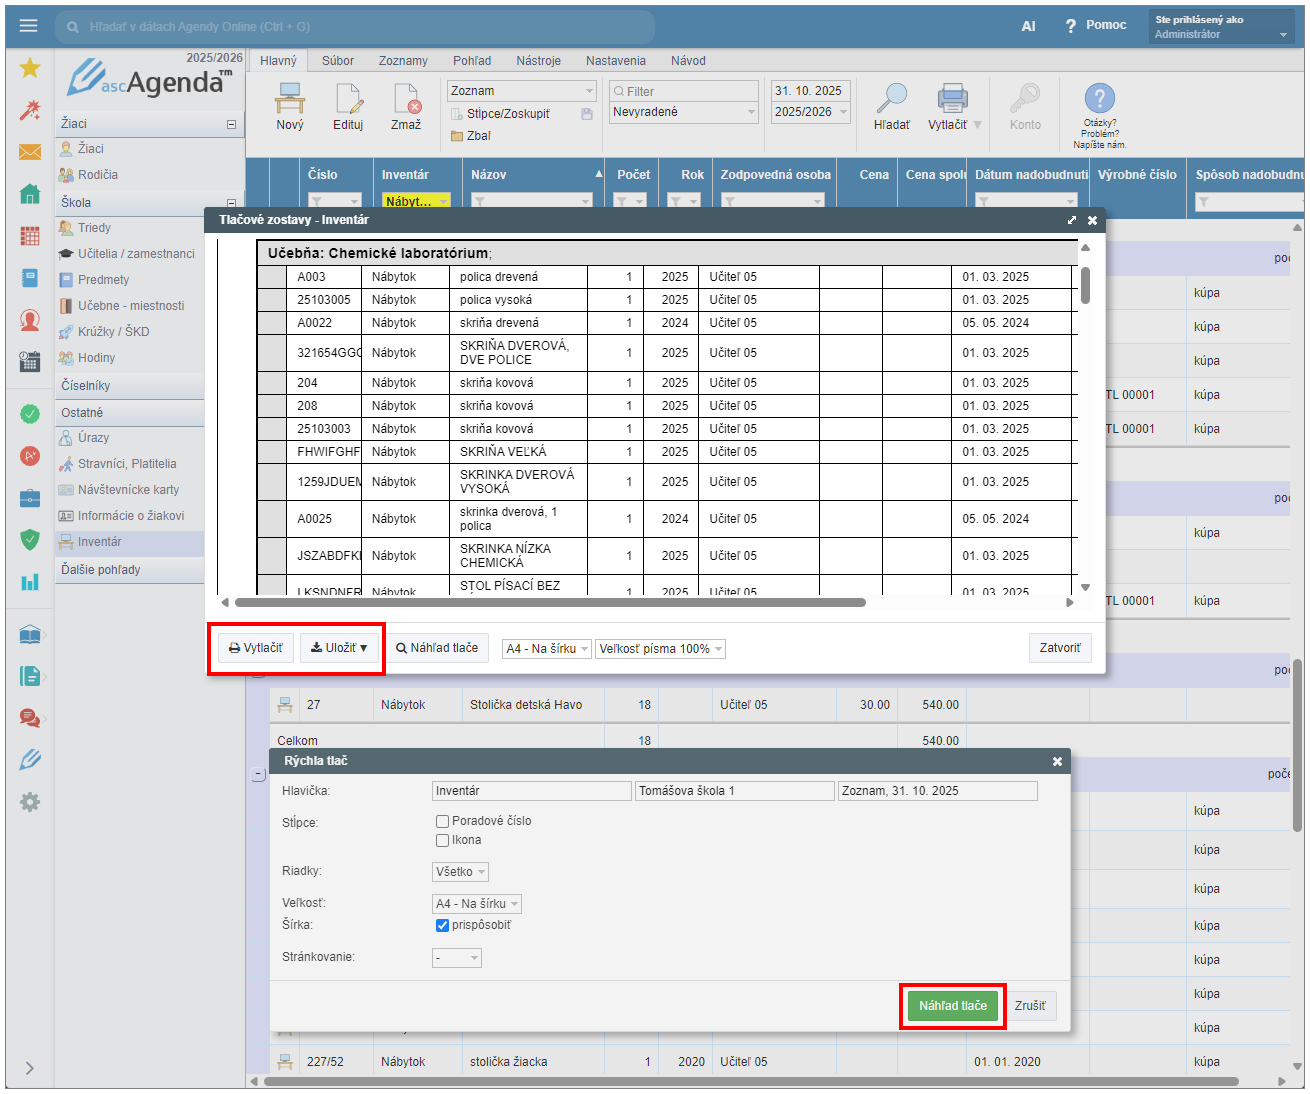Uncheck the prispôsobiť width checkbox
The width and height of the screenshot is (1310, 1094).
pos(442,926)
